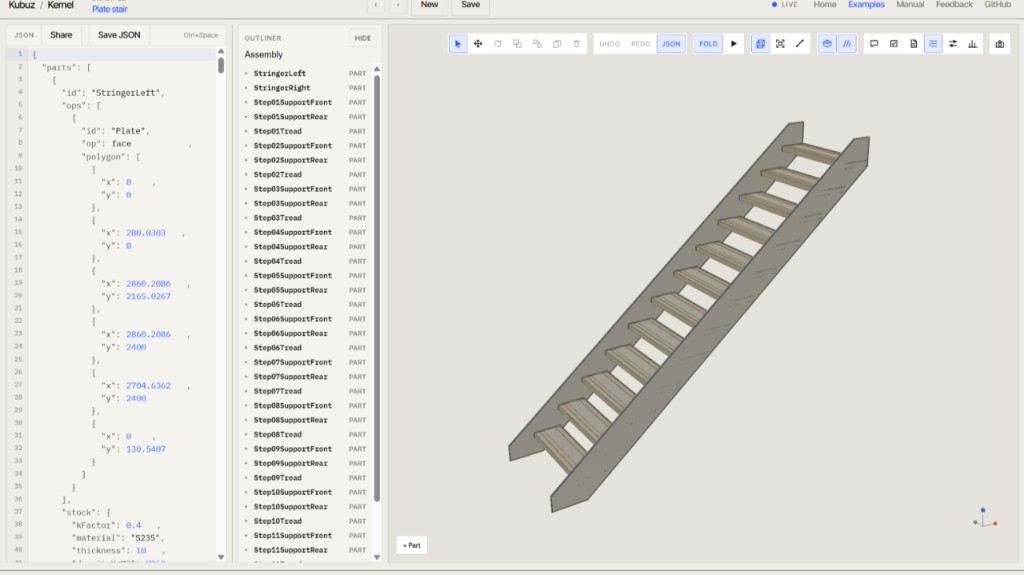Image resolution: width=1024 pixels, height=575 pixels.
Task: Expand the Step02SupportRear row
Action: pos(246,160)
